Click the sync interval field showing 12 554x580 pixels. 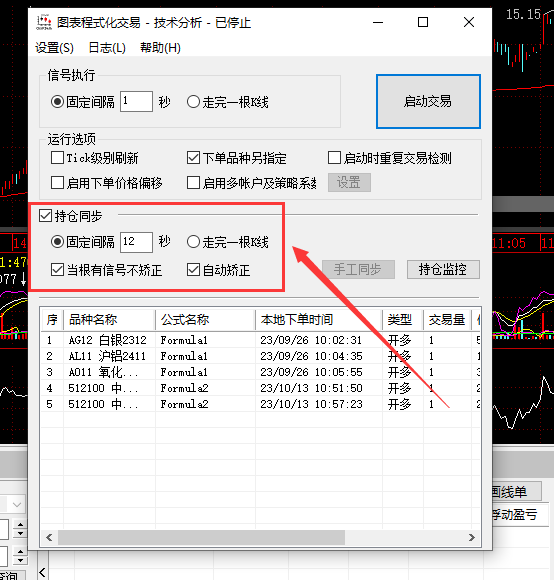click(136, 242)
